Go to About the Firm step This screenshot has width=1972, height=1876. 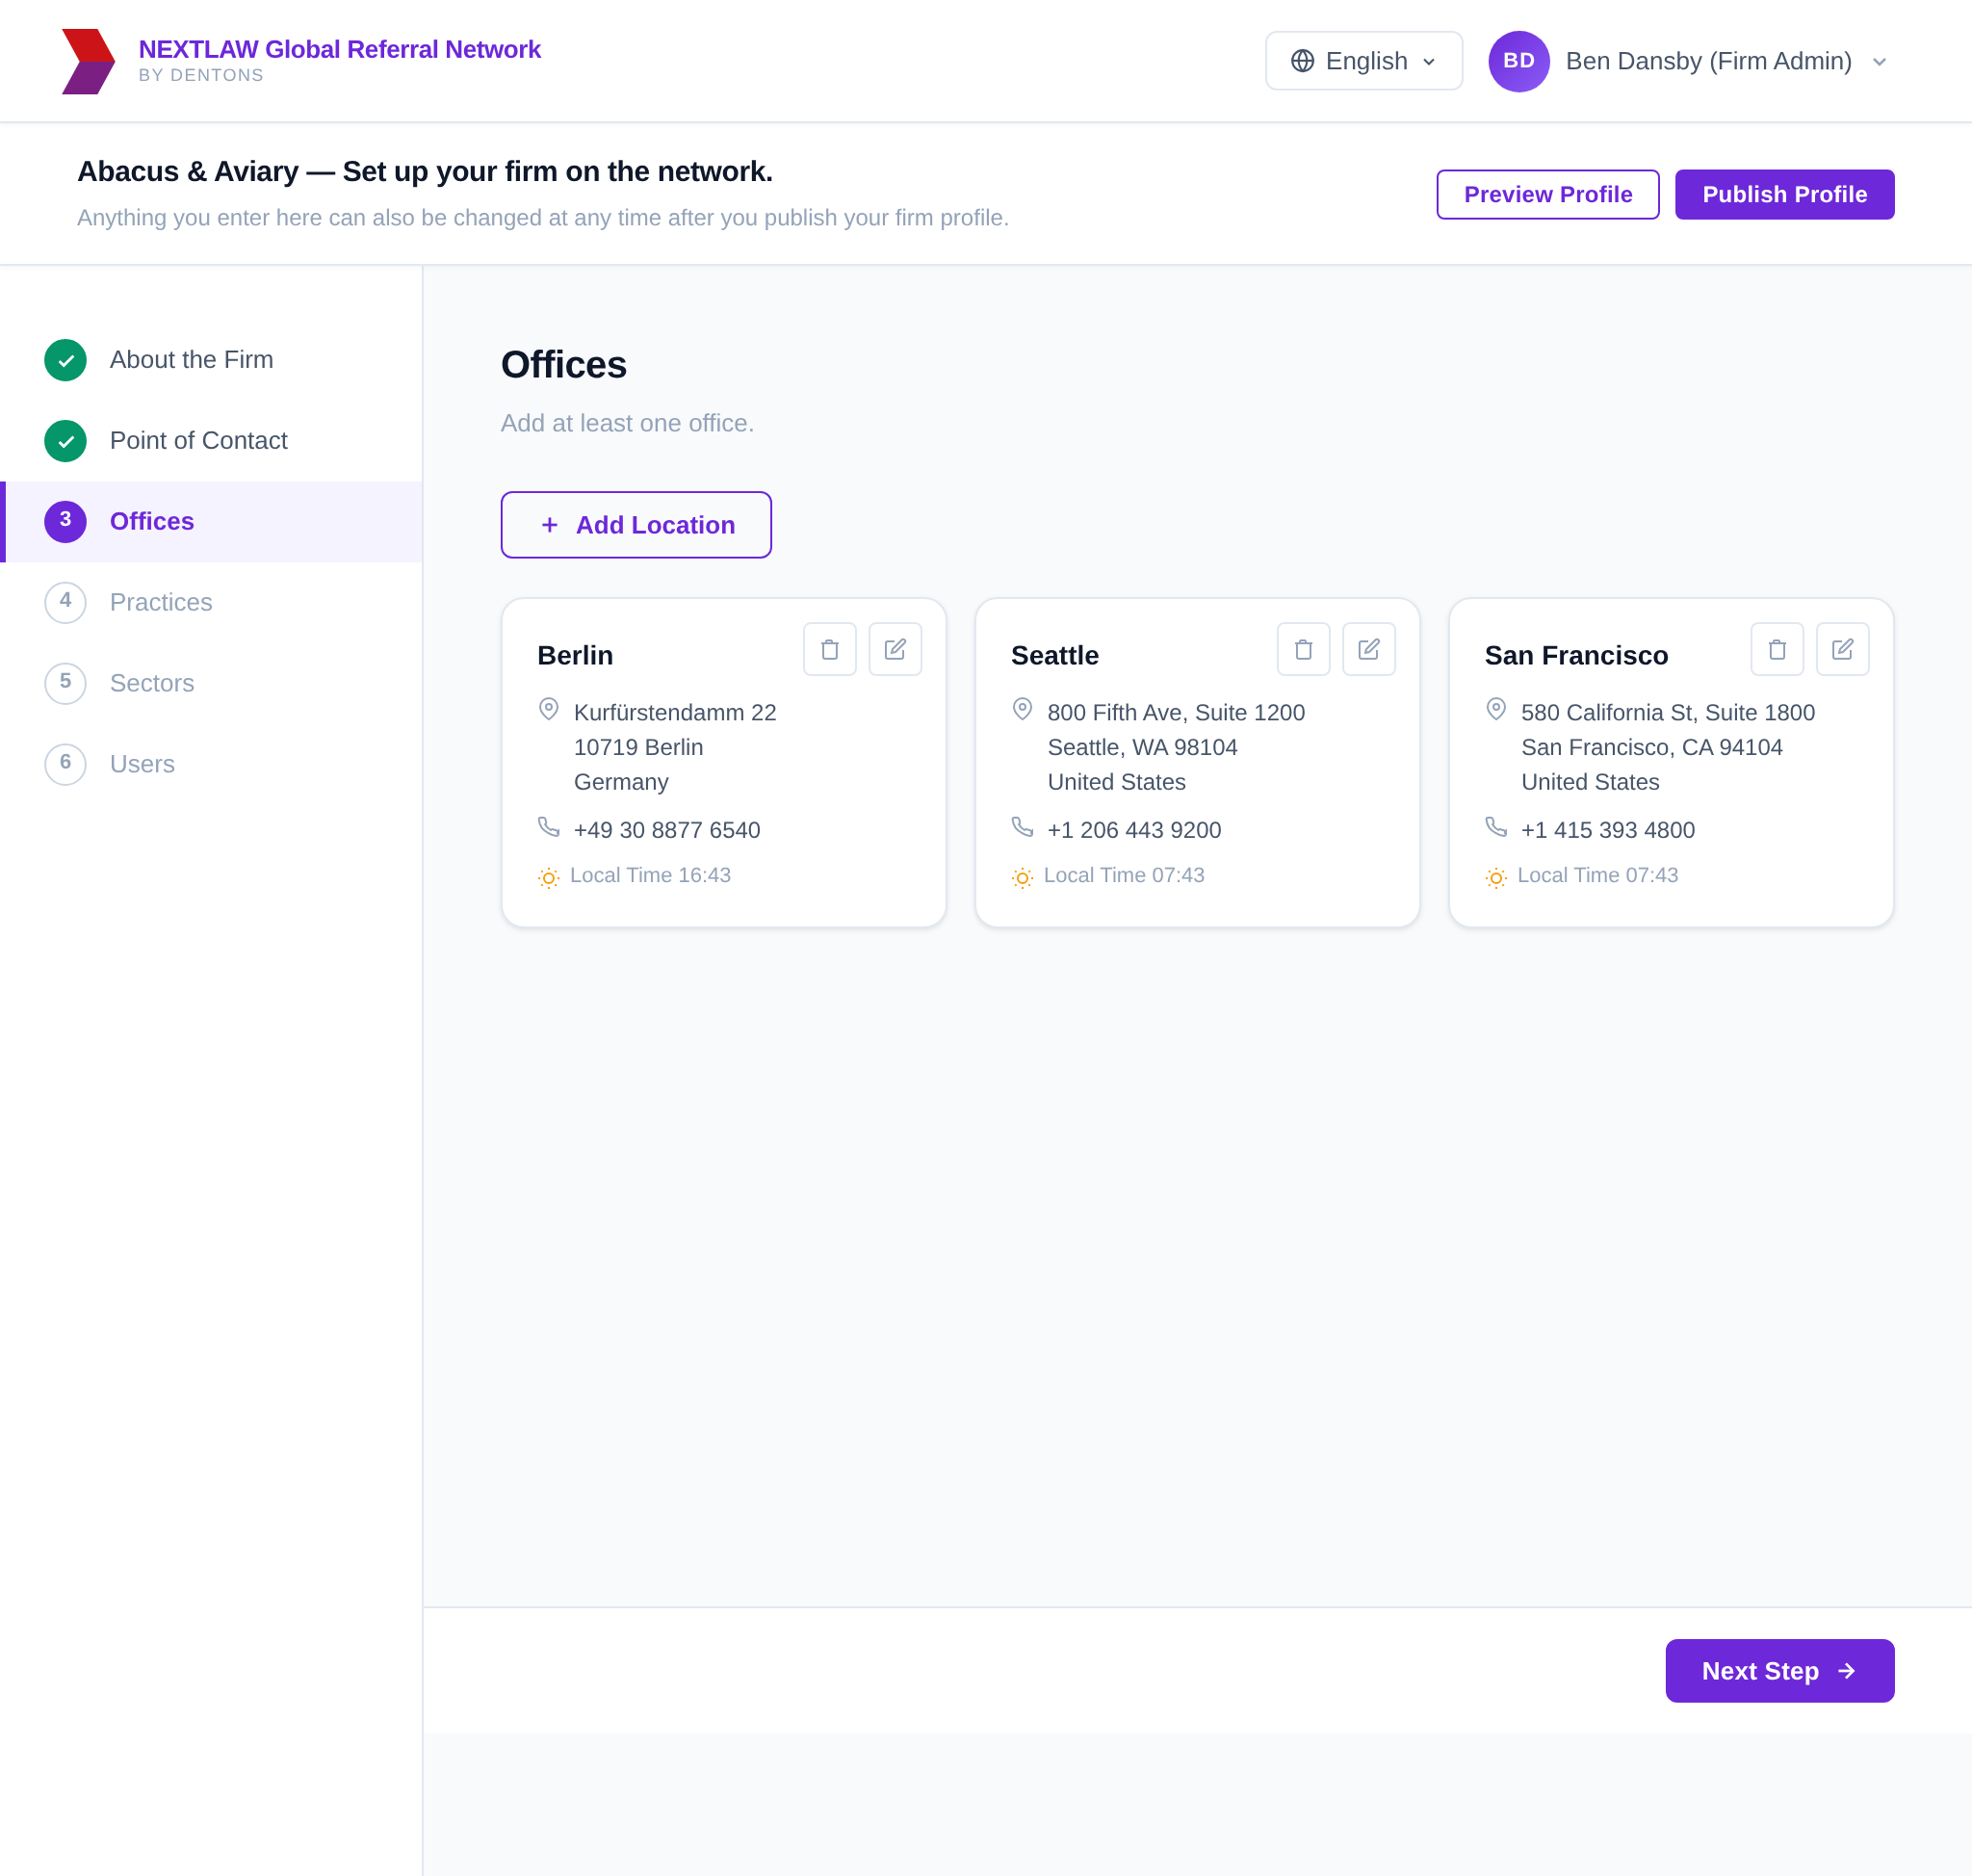click(x=191, y=360)
